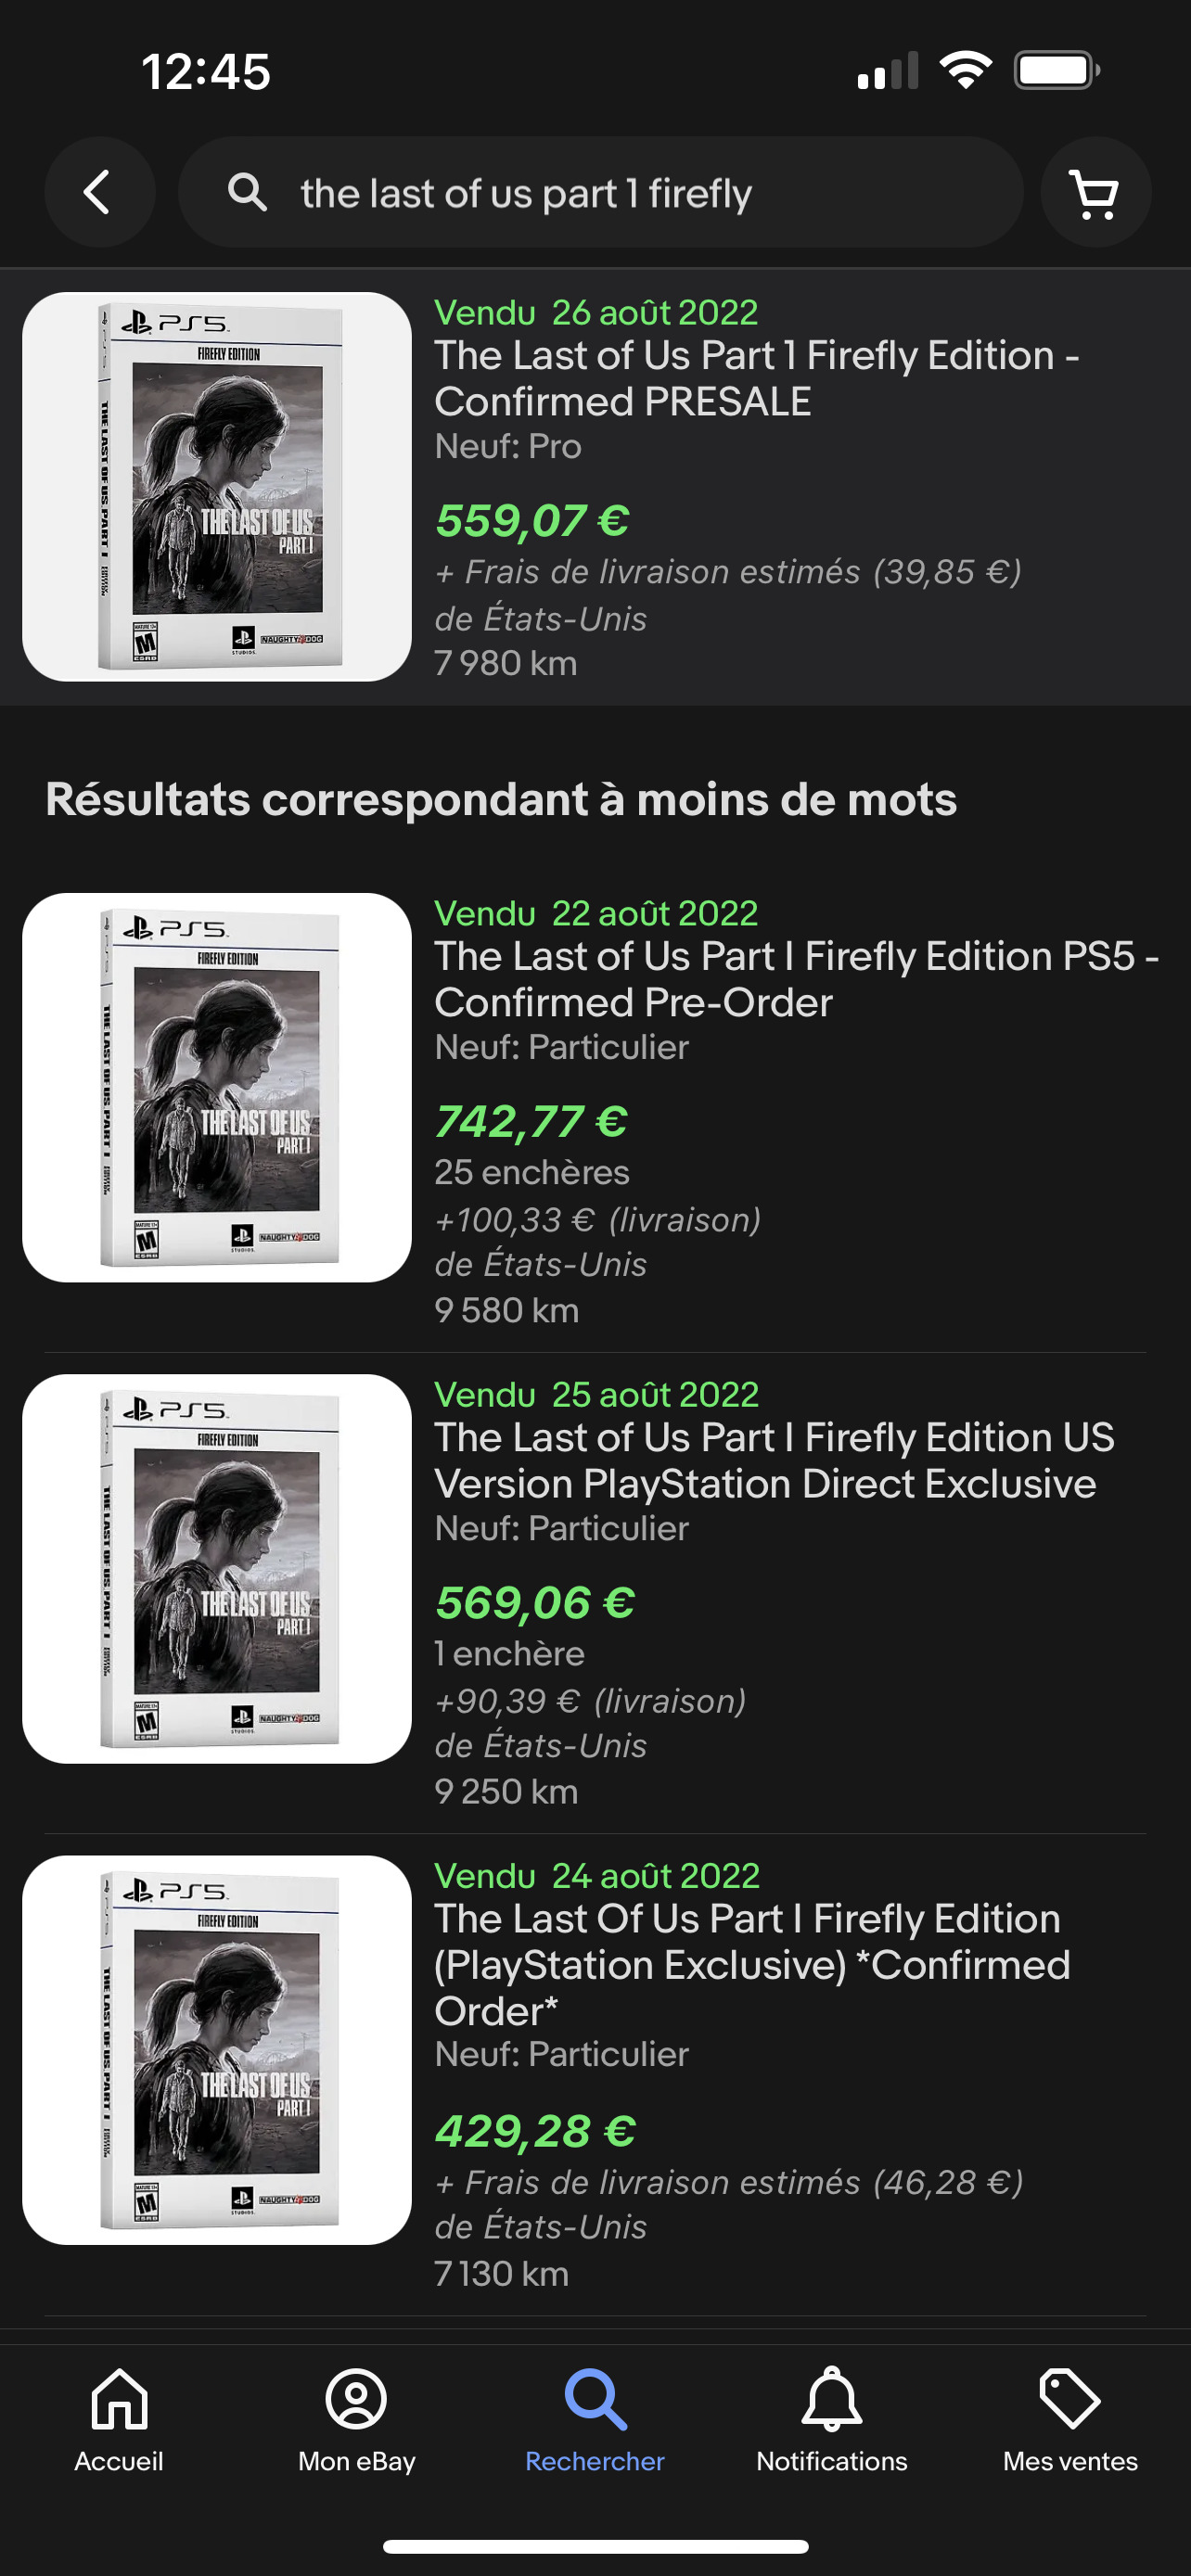Open "(PlayStation Exclusive) *Confirmed Order*" listing
The image size is (1191, 2576).
[x=752, y=1964]
